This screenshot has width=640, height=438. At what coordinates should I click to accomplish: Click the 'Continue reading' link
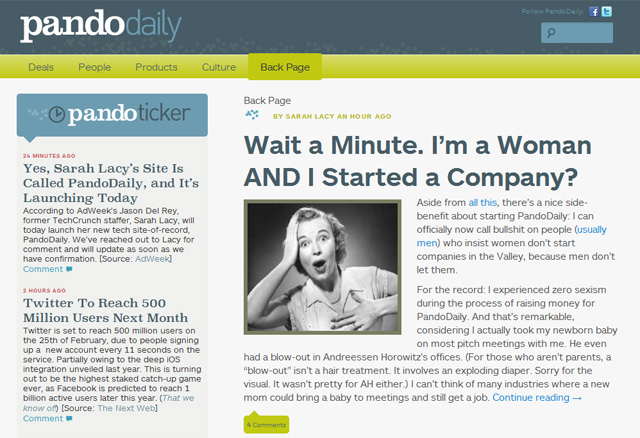coord(536,397)
